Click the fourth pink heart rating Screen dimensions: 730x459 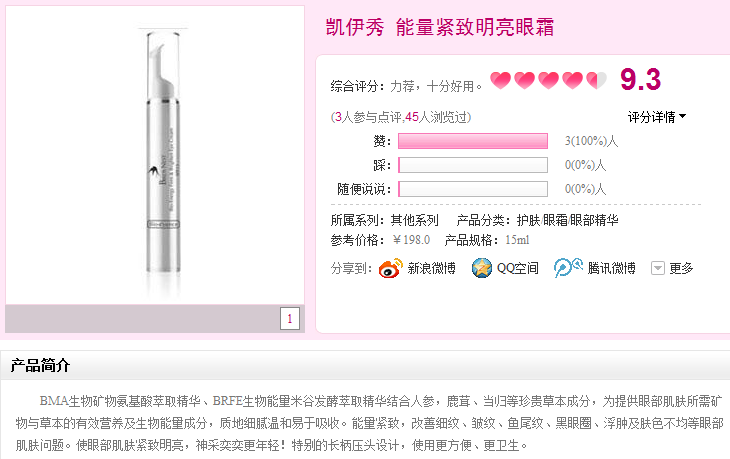pos(573,81)
